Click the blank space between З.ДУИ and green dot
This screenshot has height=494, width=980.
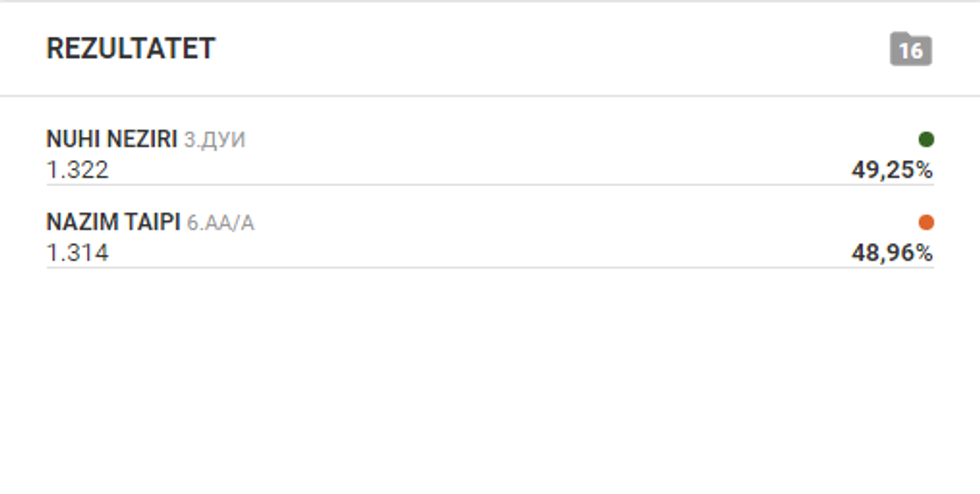580,140
